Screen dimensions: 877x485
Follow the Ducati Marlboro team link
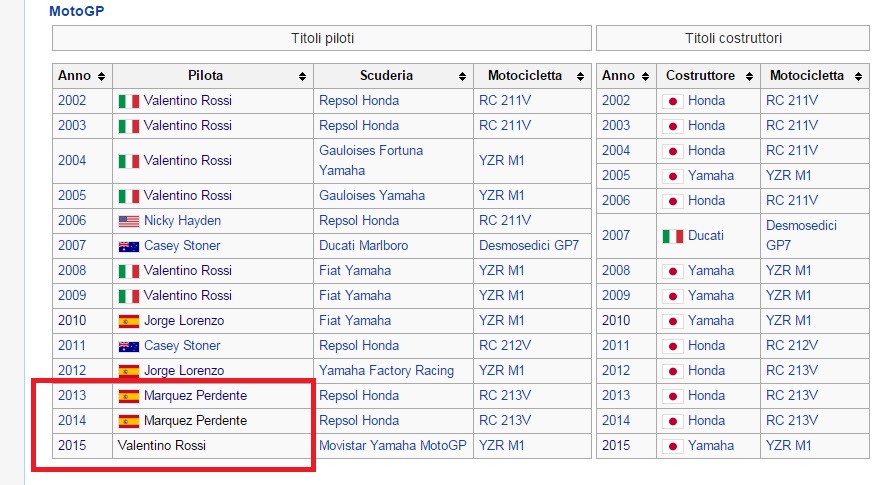click(x=363, y=245)
